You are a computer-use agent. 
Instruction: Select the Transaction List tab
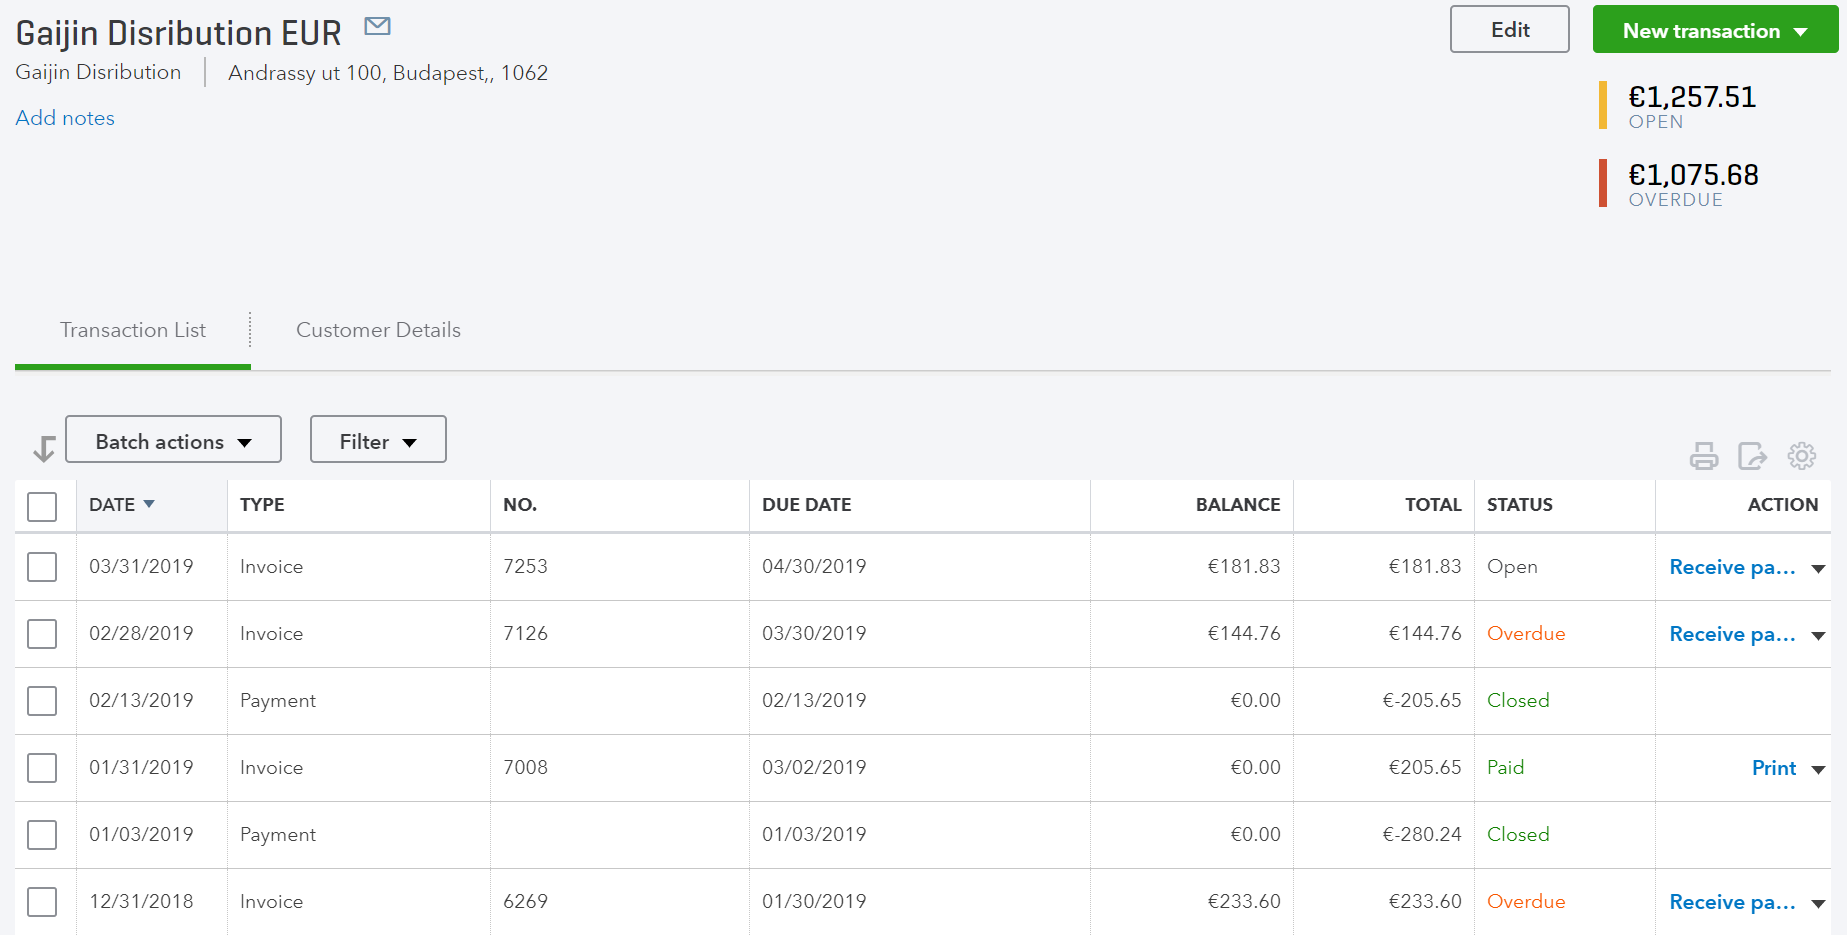[132, 330]
